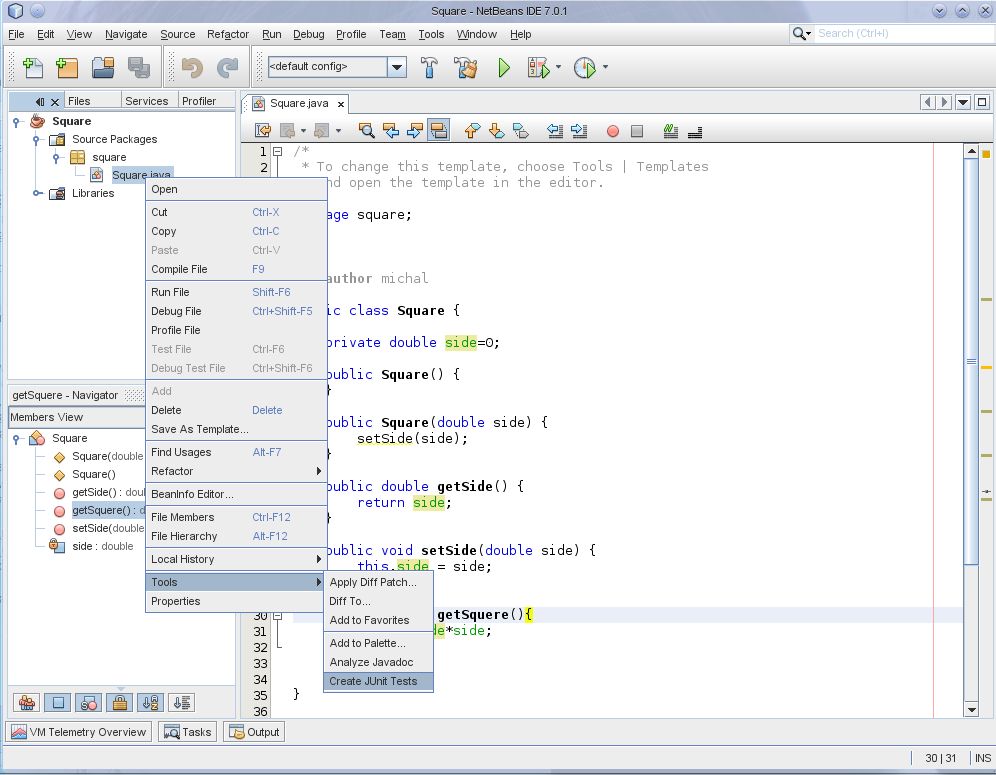Image resolution: width=996 pixels, height=775 pixels.
Task: Open Debug Project dropdown arrow
Action: click(558, 67)
